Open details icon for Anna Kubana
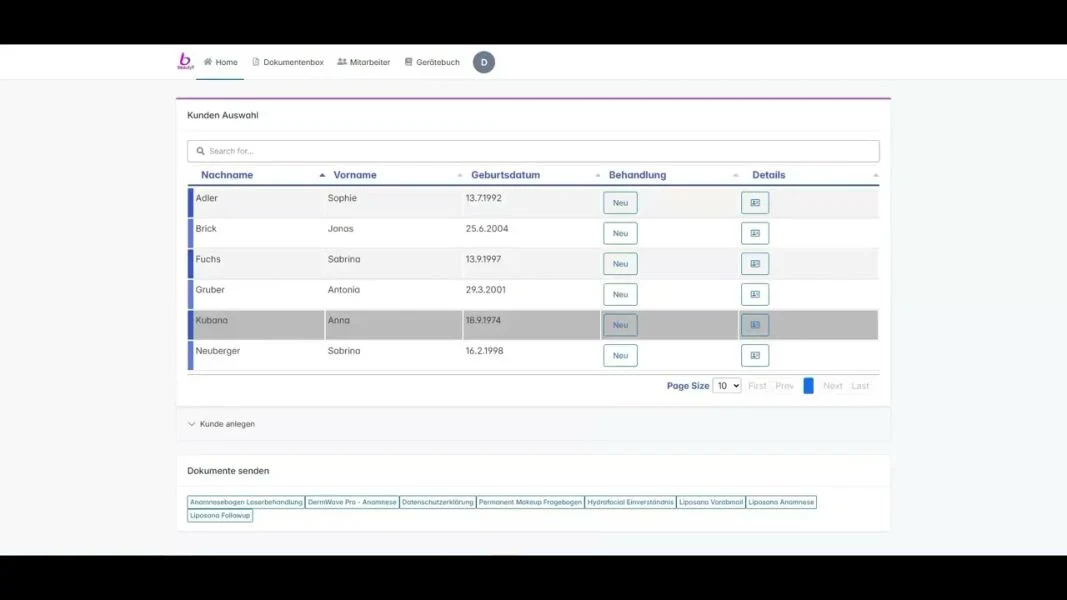Screen dimensions: 1067x600 (x=754, y=325)
